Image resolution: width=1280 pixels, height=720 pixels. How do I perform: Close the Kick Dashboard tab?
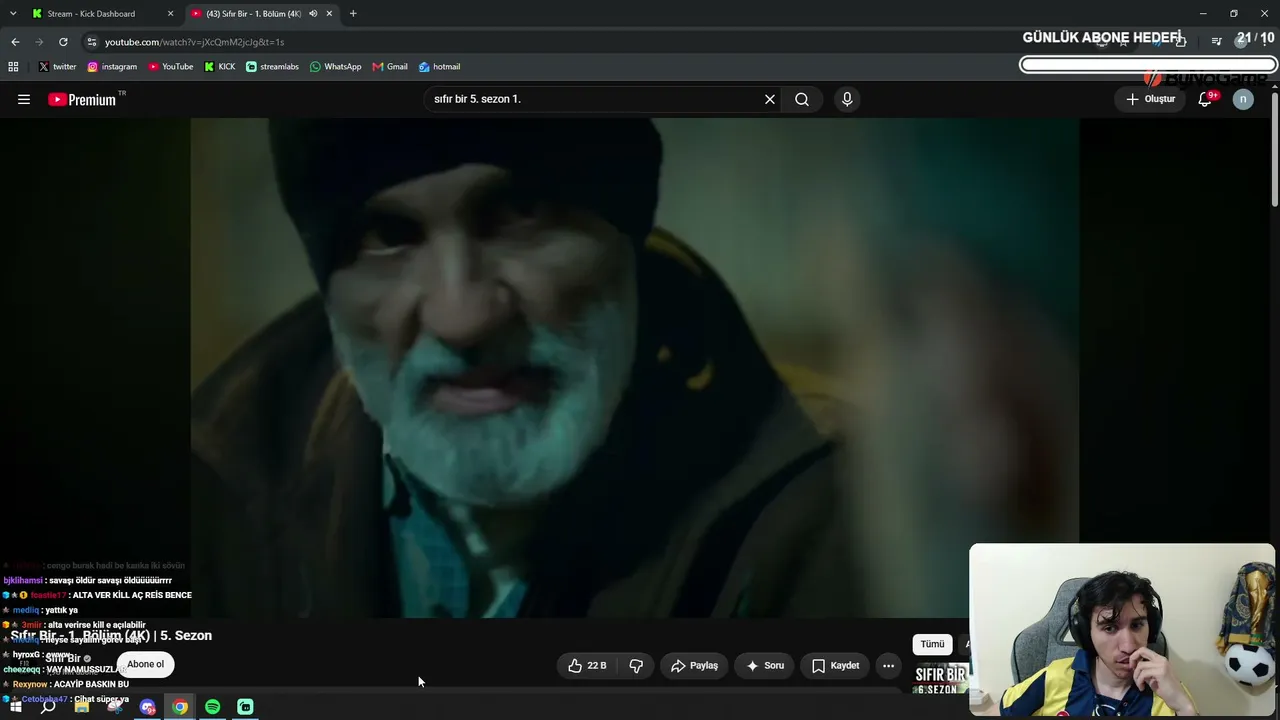tap(170, 14)
